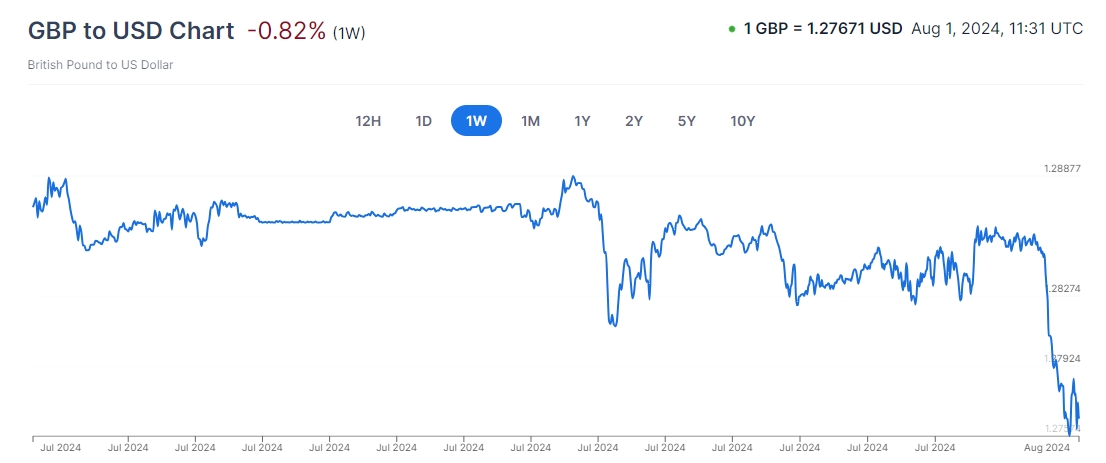1106x463 pixels.
Task: Select the 5Y time period
Action: pyautogui.click(x=686, y=121)
